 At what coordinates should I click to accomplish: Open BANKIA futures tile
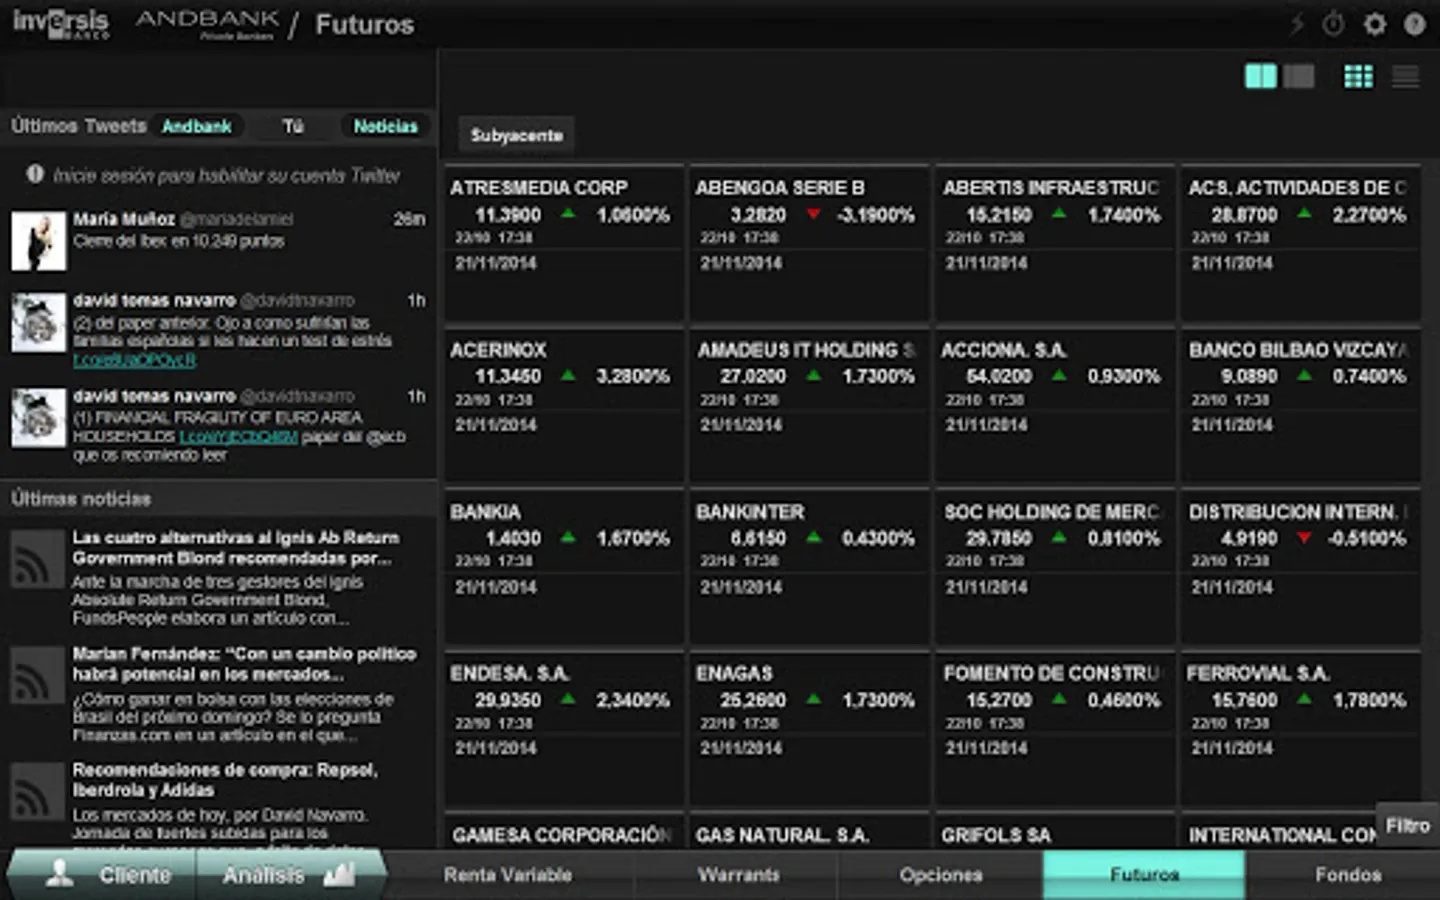tap(564, 567)
